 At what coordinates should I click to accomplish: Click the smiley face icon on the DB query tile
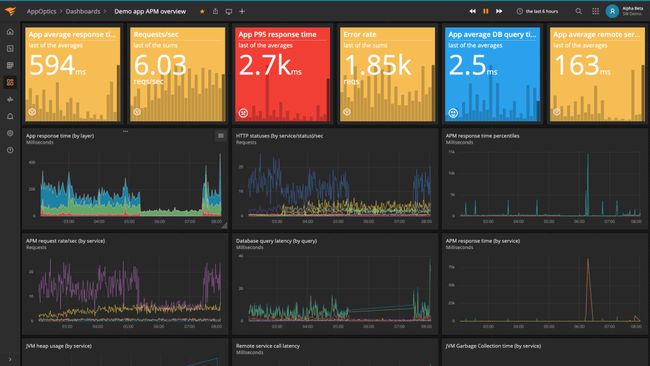point(453,113)
